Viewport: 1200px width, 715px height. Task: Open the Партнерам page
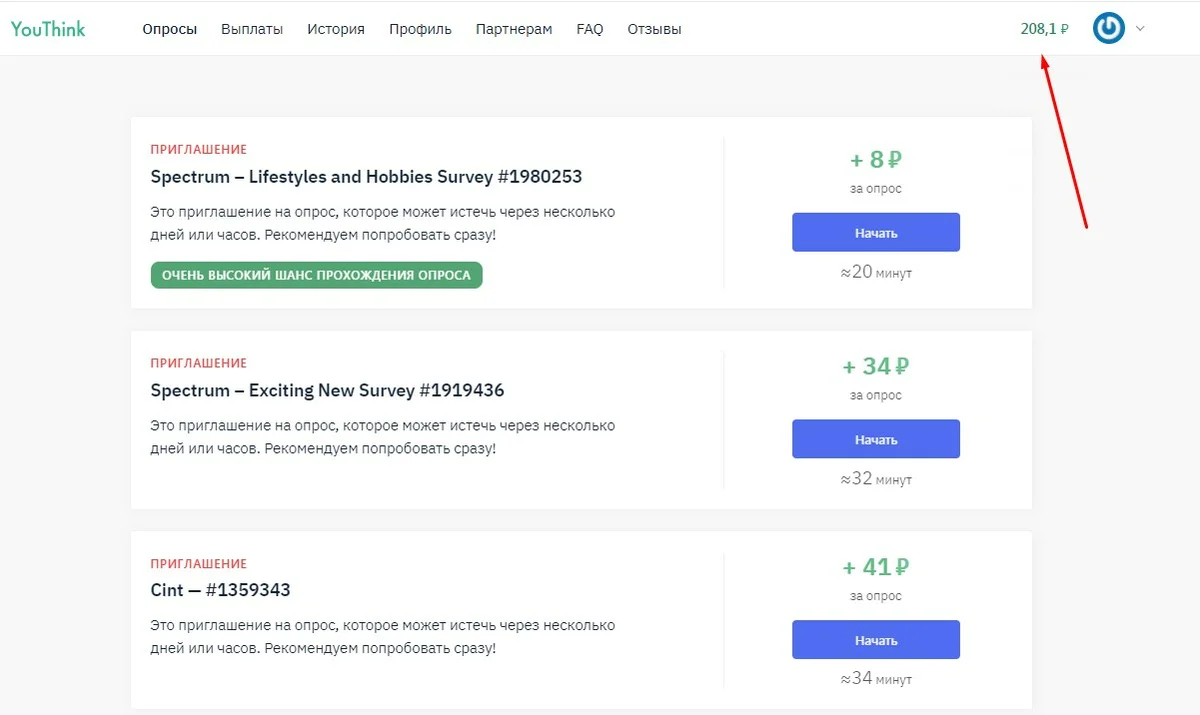514,30
